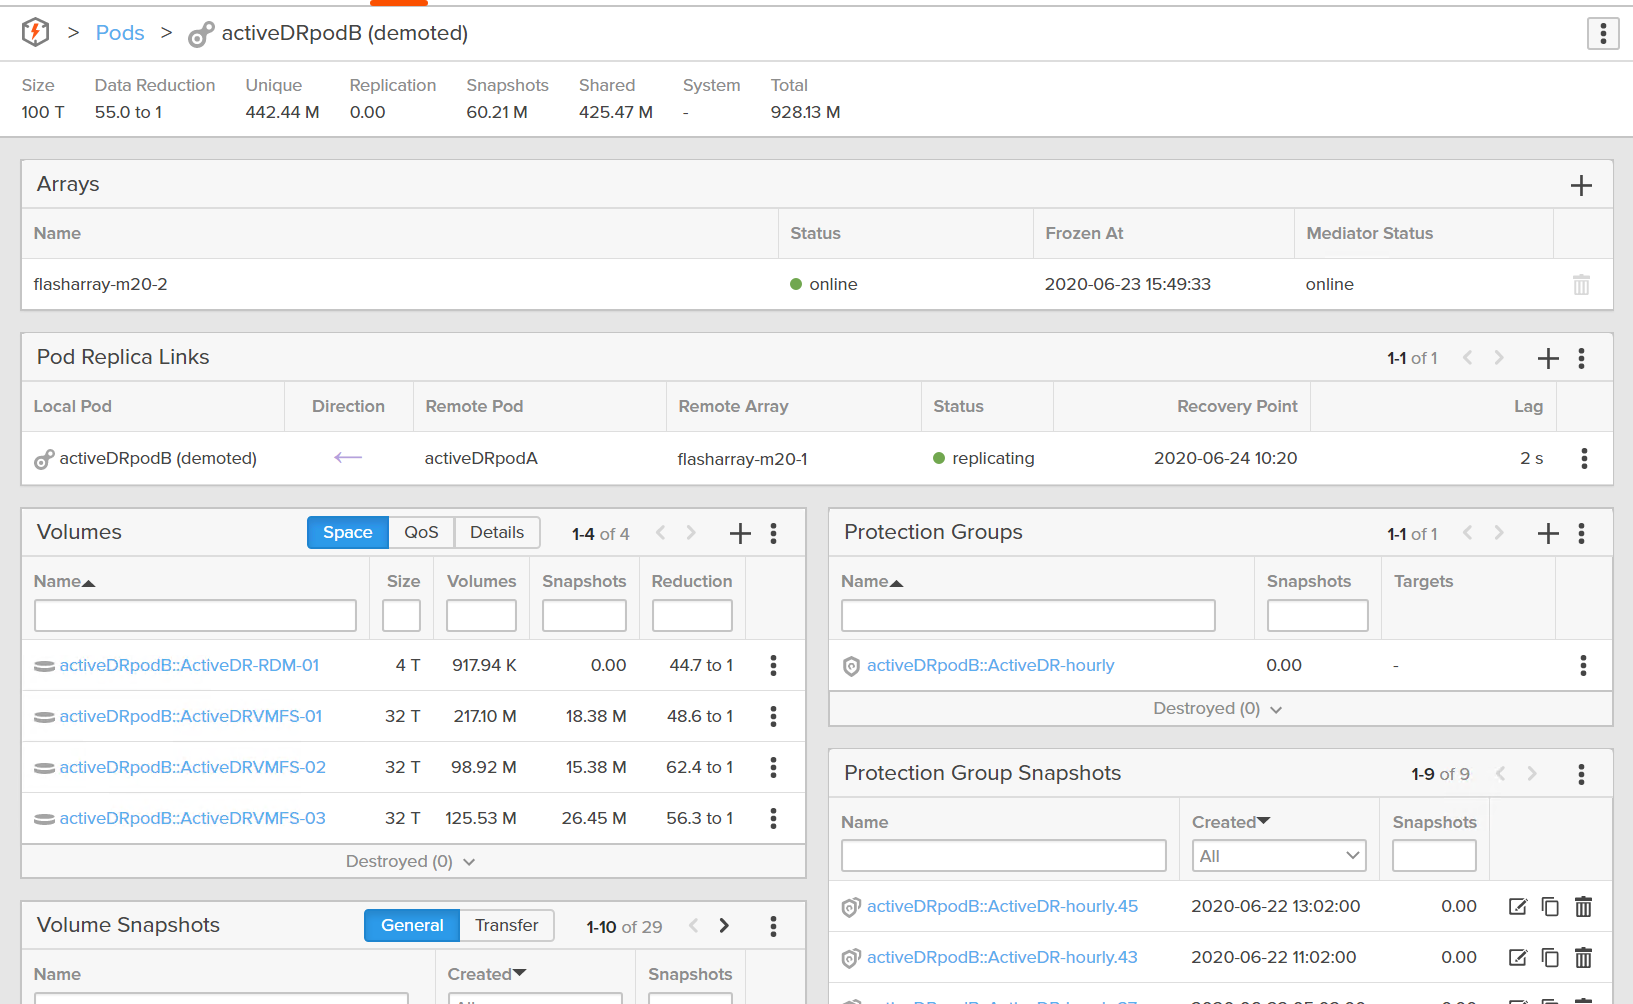Open the Protection Groups panel kebab menu
The width and height of the screenshot is (1633, 1004).
[1581, 533]
